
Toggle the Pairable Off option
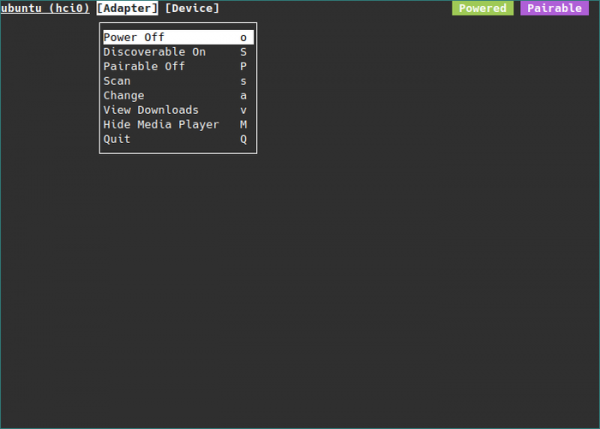(x=144, y=66)
